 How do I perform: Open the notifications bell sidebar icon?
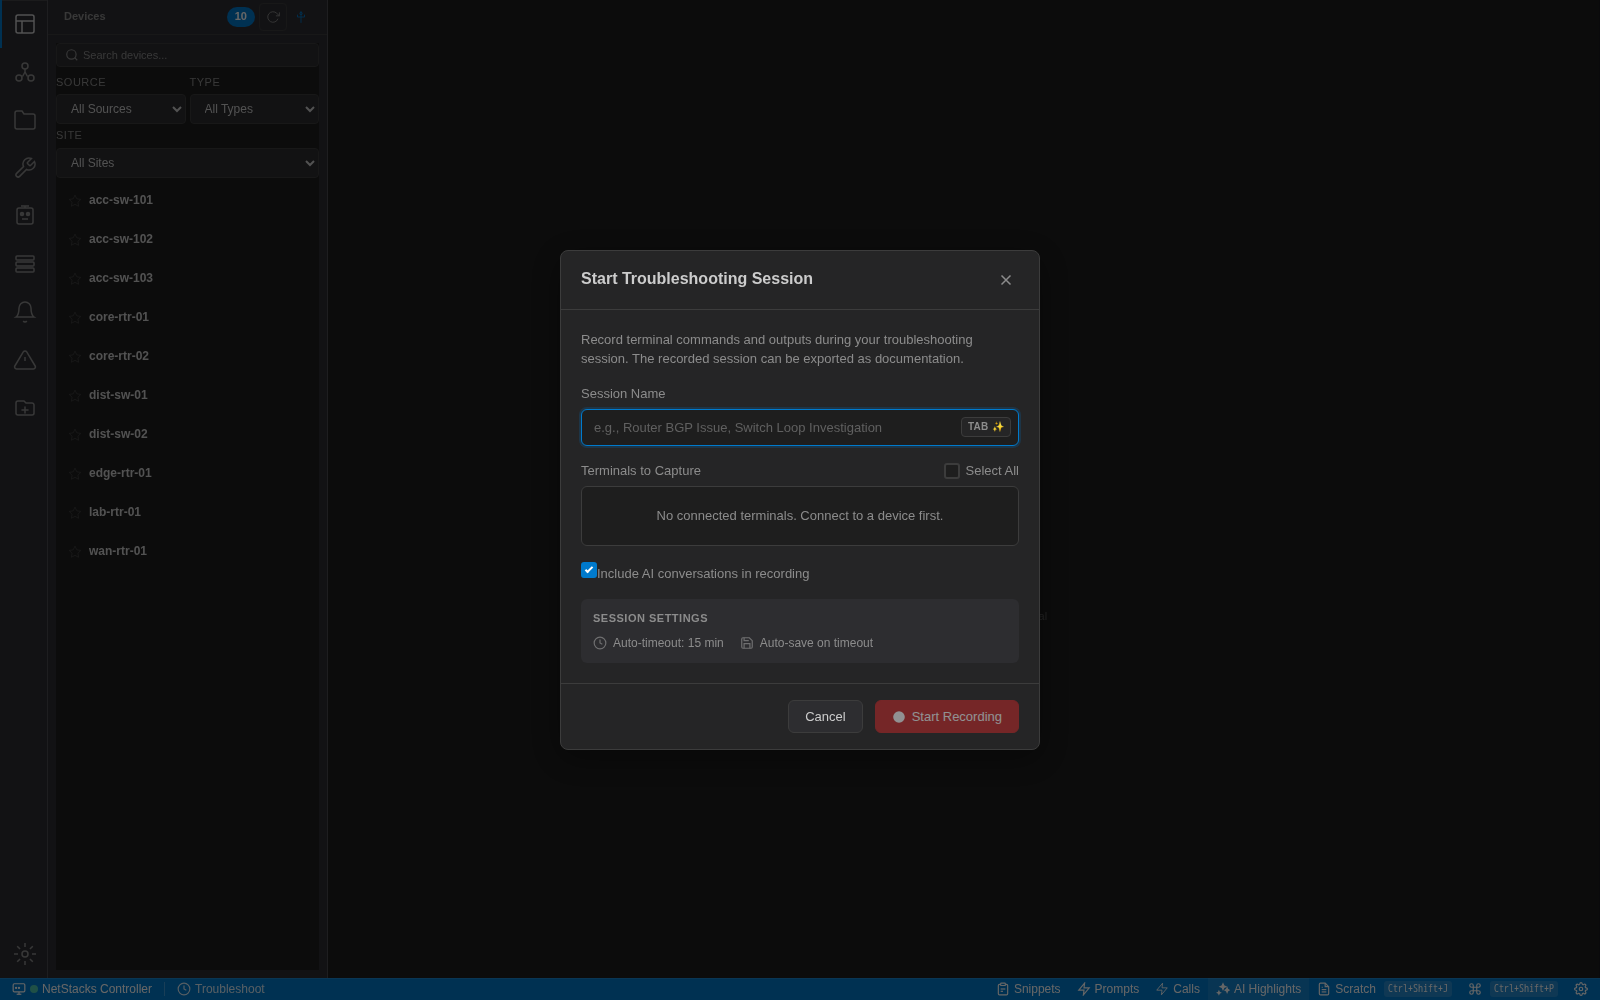click(x=25, y=312)
